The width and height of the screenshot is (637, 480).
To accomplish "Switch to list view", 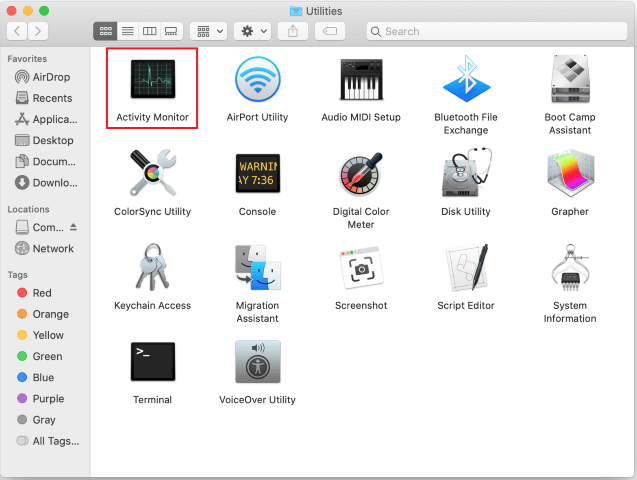I will [128, 31].
